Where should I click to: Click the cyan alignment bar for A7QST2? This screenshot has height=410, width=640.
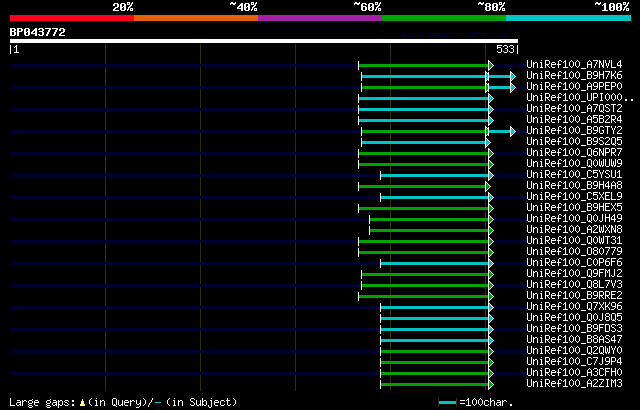click(x=424, y=109)
